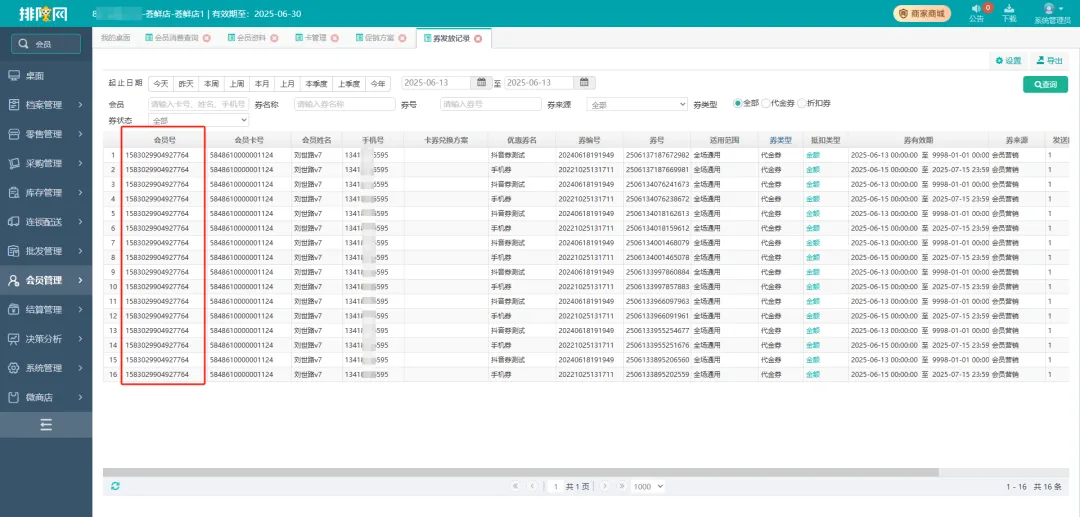The image size is (1080, 517).
Task: Open the page size 1000 dropdown
Action: tap(648, 486)
